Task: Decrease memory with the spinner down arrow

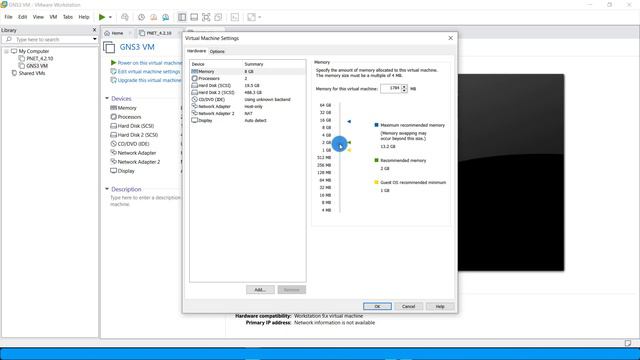Action: point(404,91)
